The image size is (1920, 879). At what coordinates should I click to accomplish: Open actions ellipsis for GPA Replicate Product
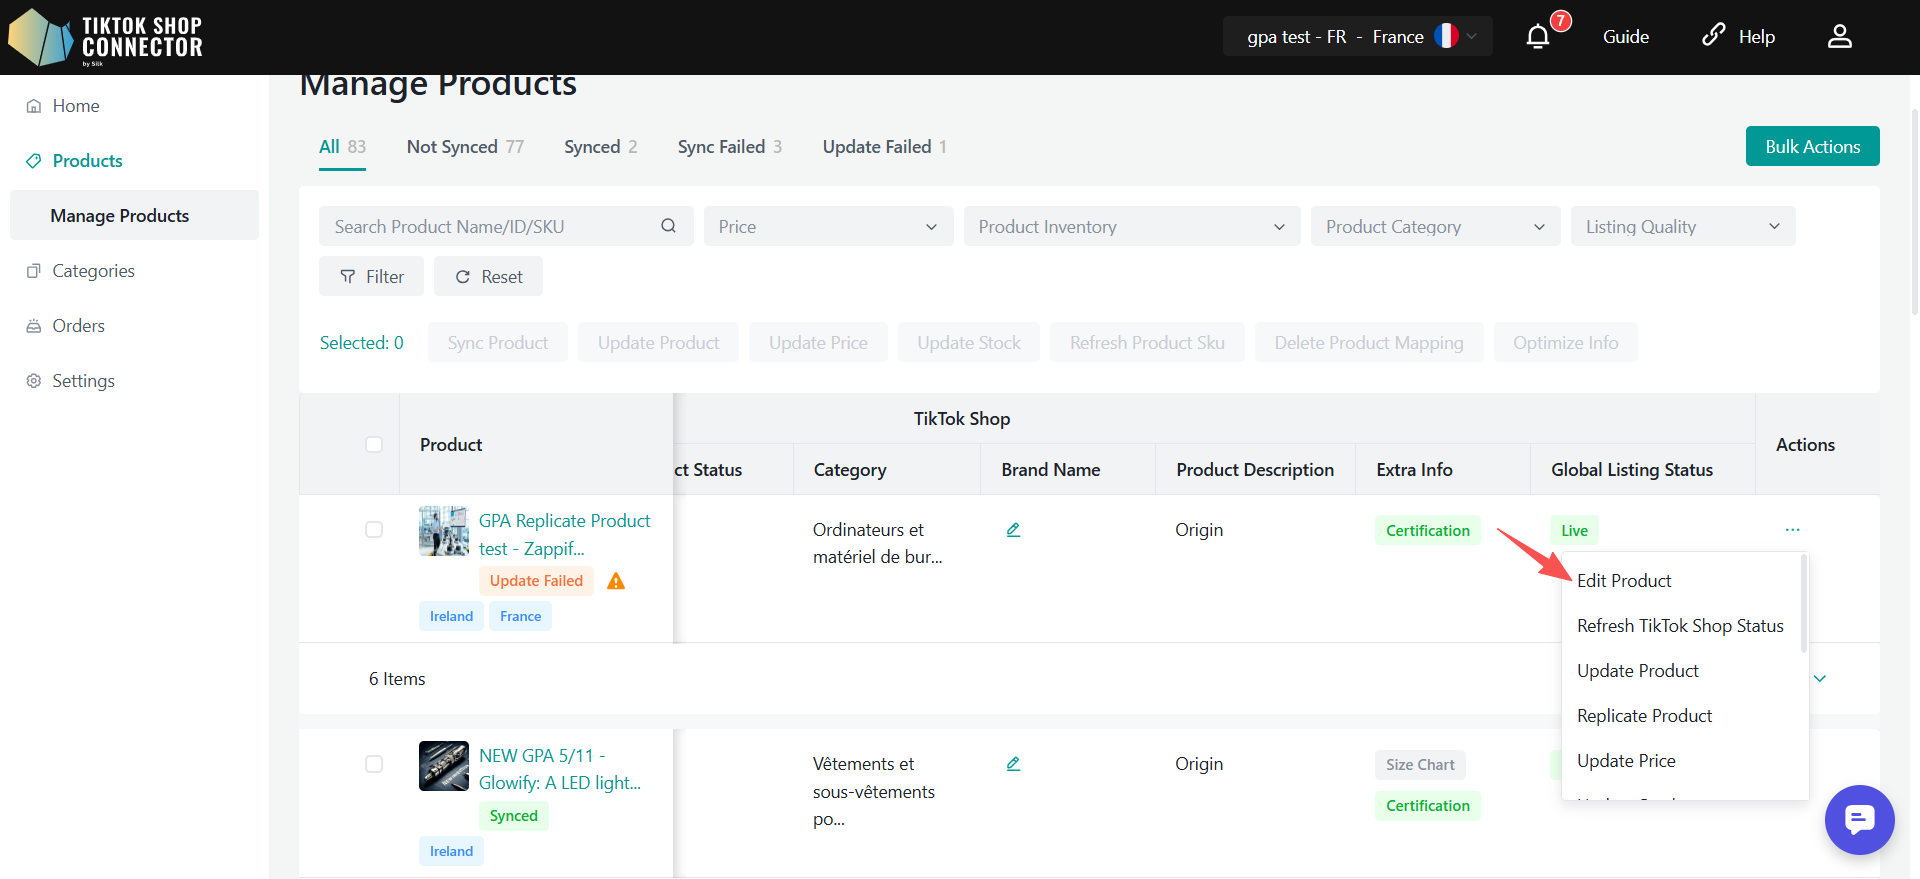(x=1792, y=530)
